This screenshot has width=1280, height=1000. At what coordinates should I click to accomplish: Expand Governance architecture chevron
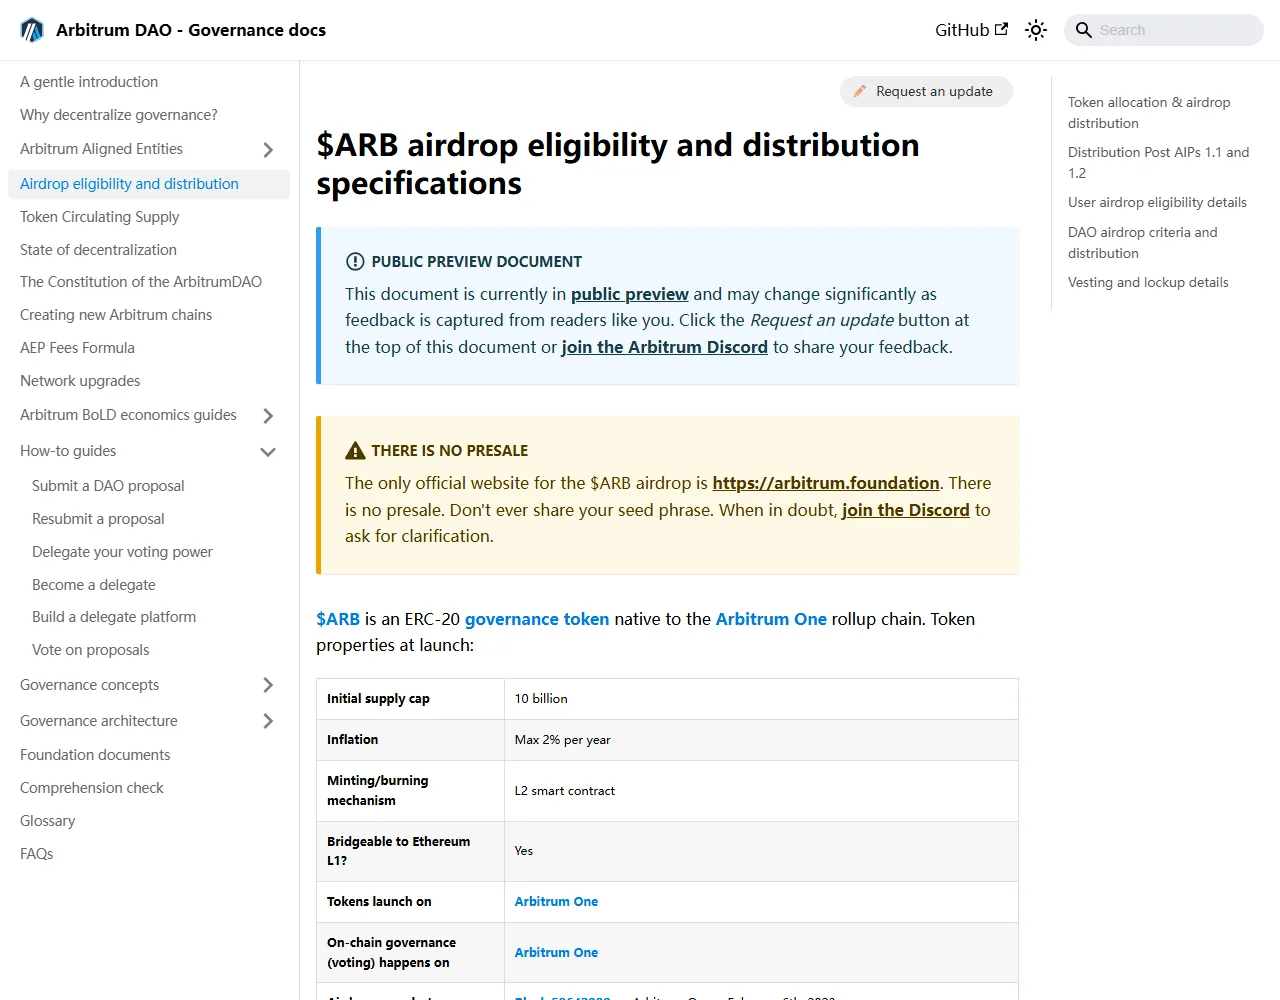[x=268, y=722]
